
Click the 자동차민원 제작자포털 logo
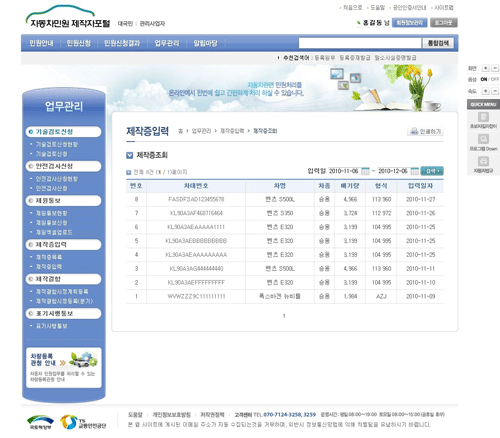coord(68,17)
